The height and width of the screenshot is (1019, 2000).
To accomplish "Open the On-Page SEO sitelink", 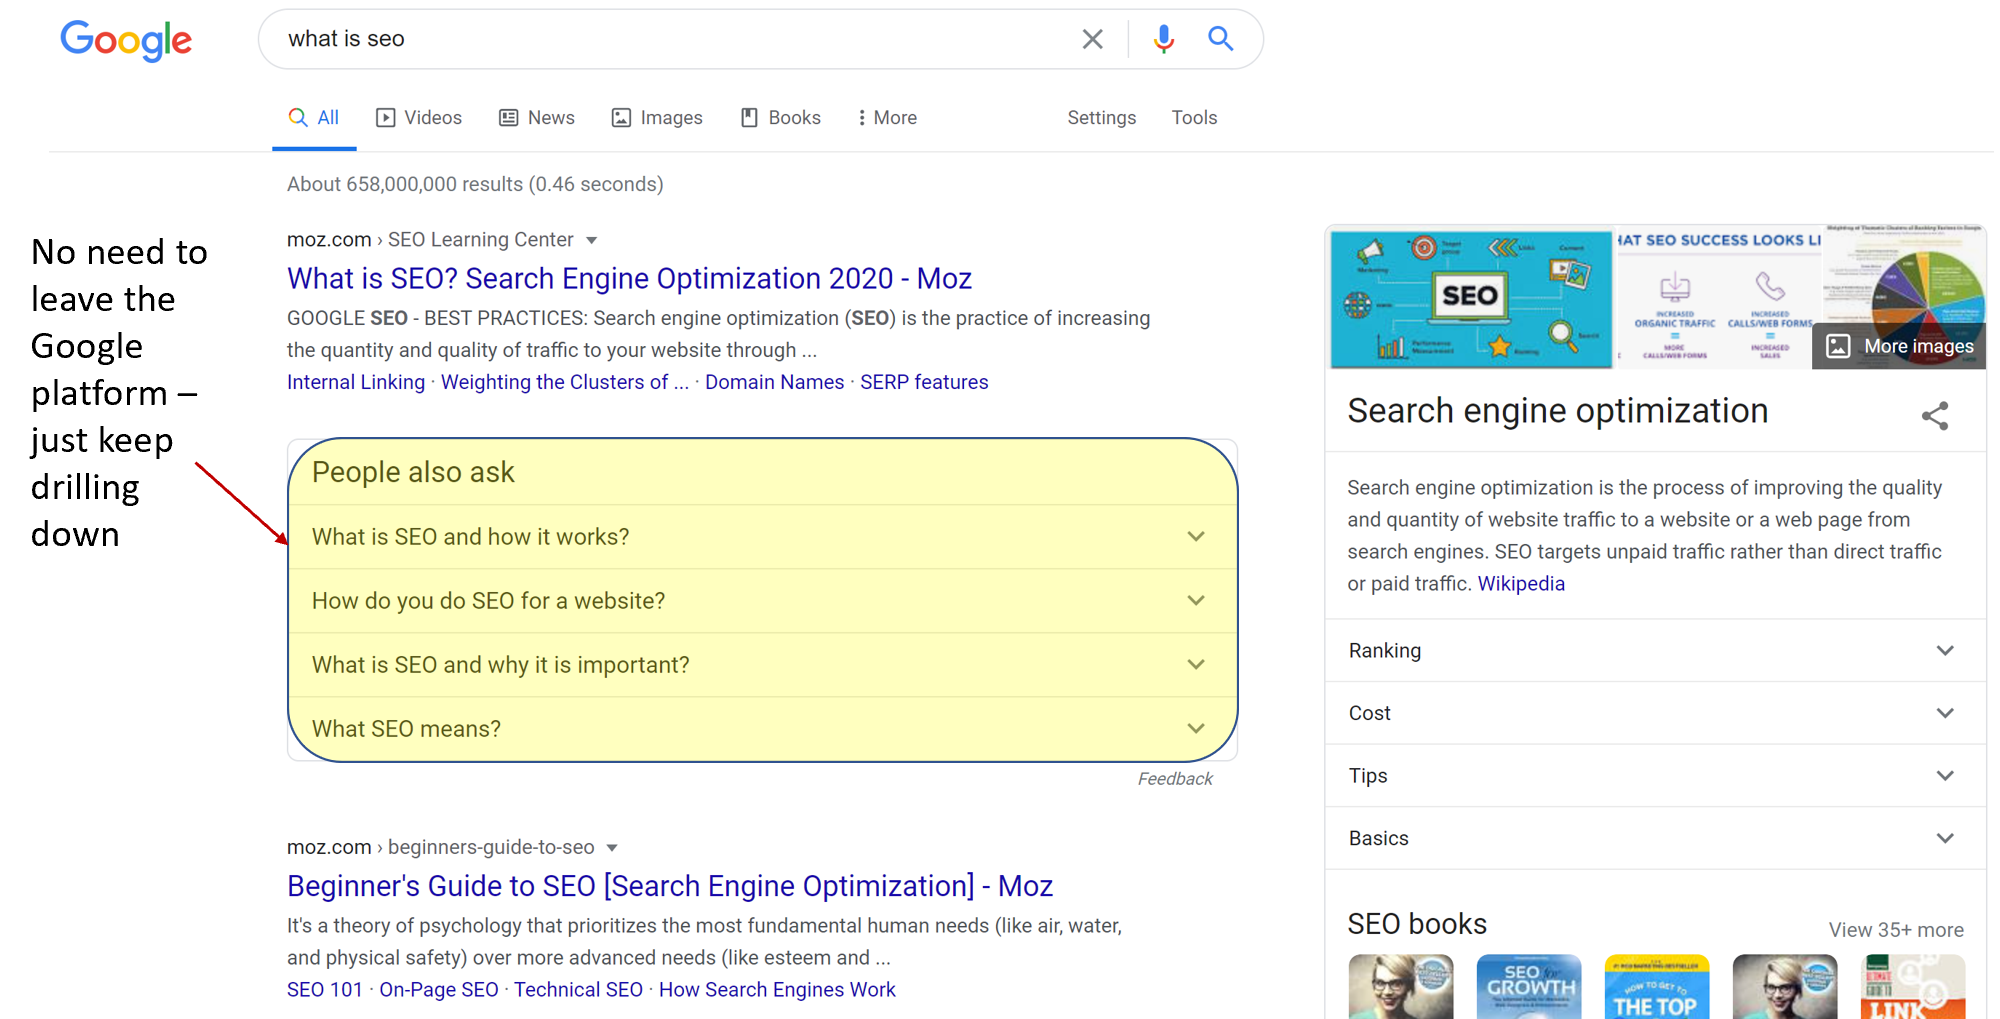I will (x=438, y=990).
